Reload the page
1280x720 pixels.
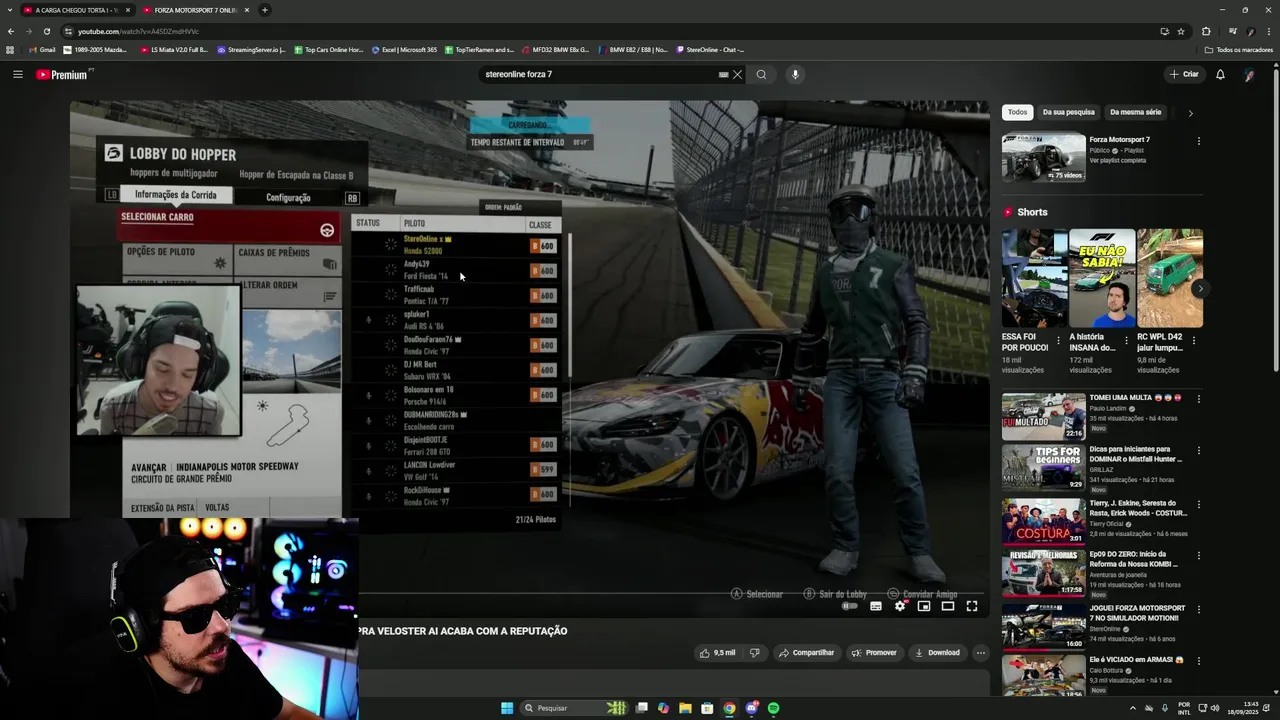(46, 31)
